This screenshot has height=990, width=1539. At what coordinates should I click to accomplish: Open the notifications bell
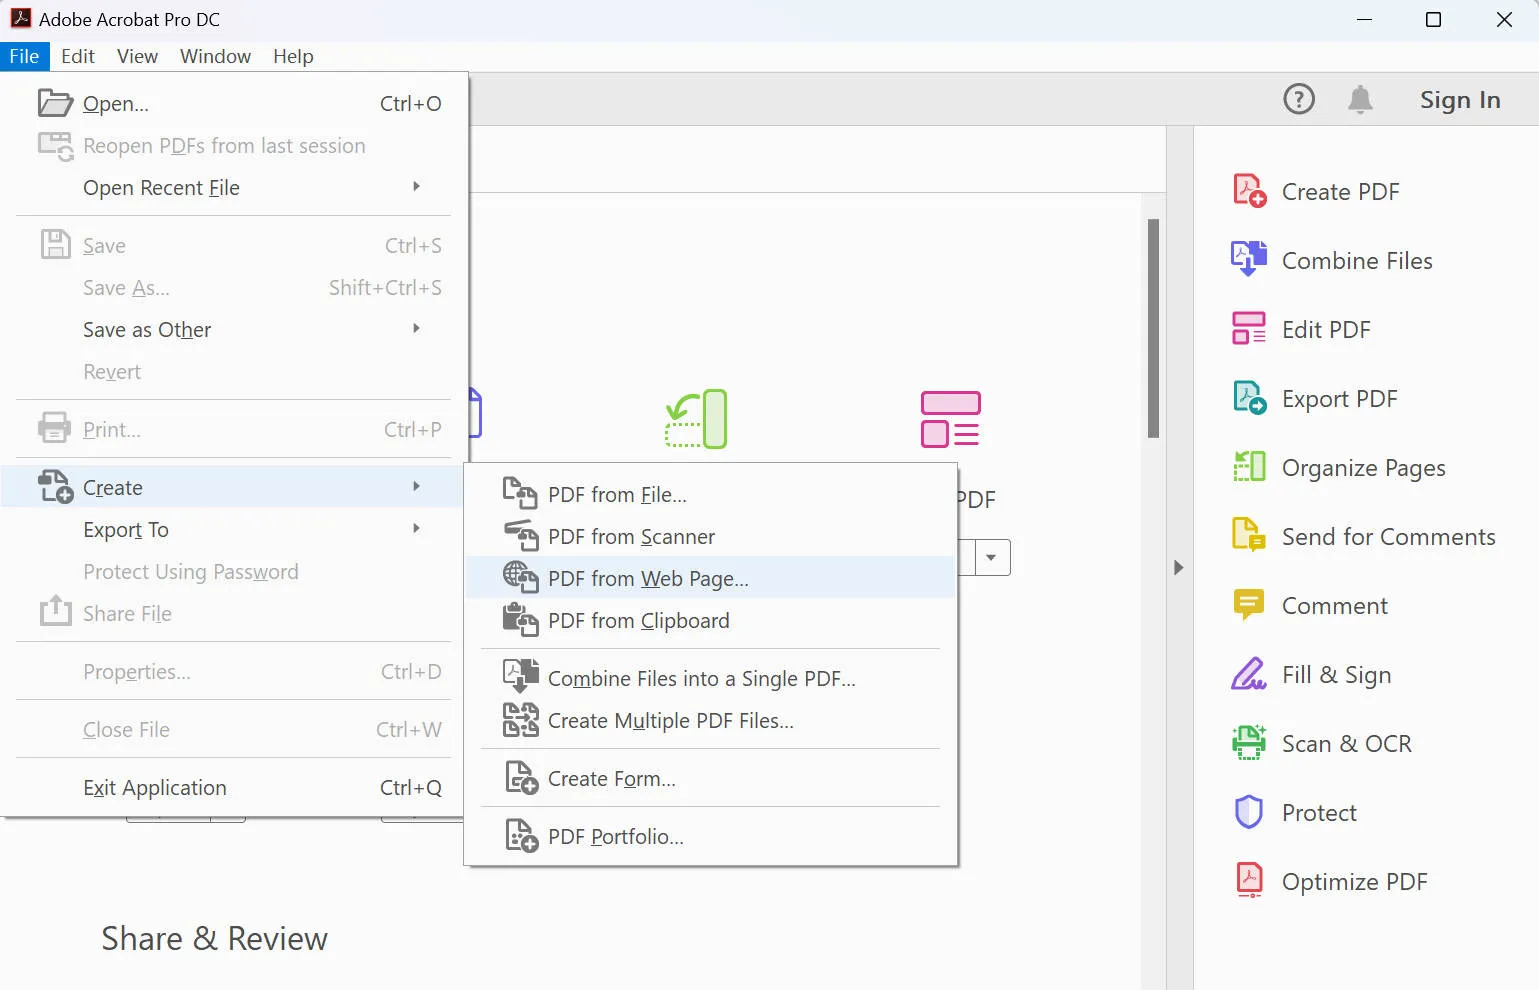(1359, 99)
